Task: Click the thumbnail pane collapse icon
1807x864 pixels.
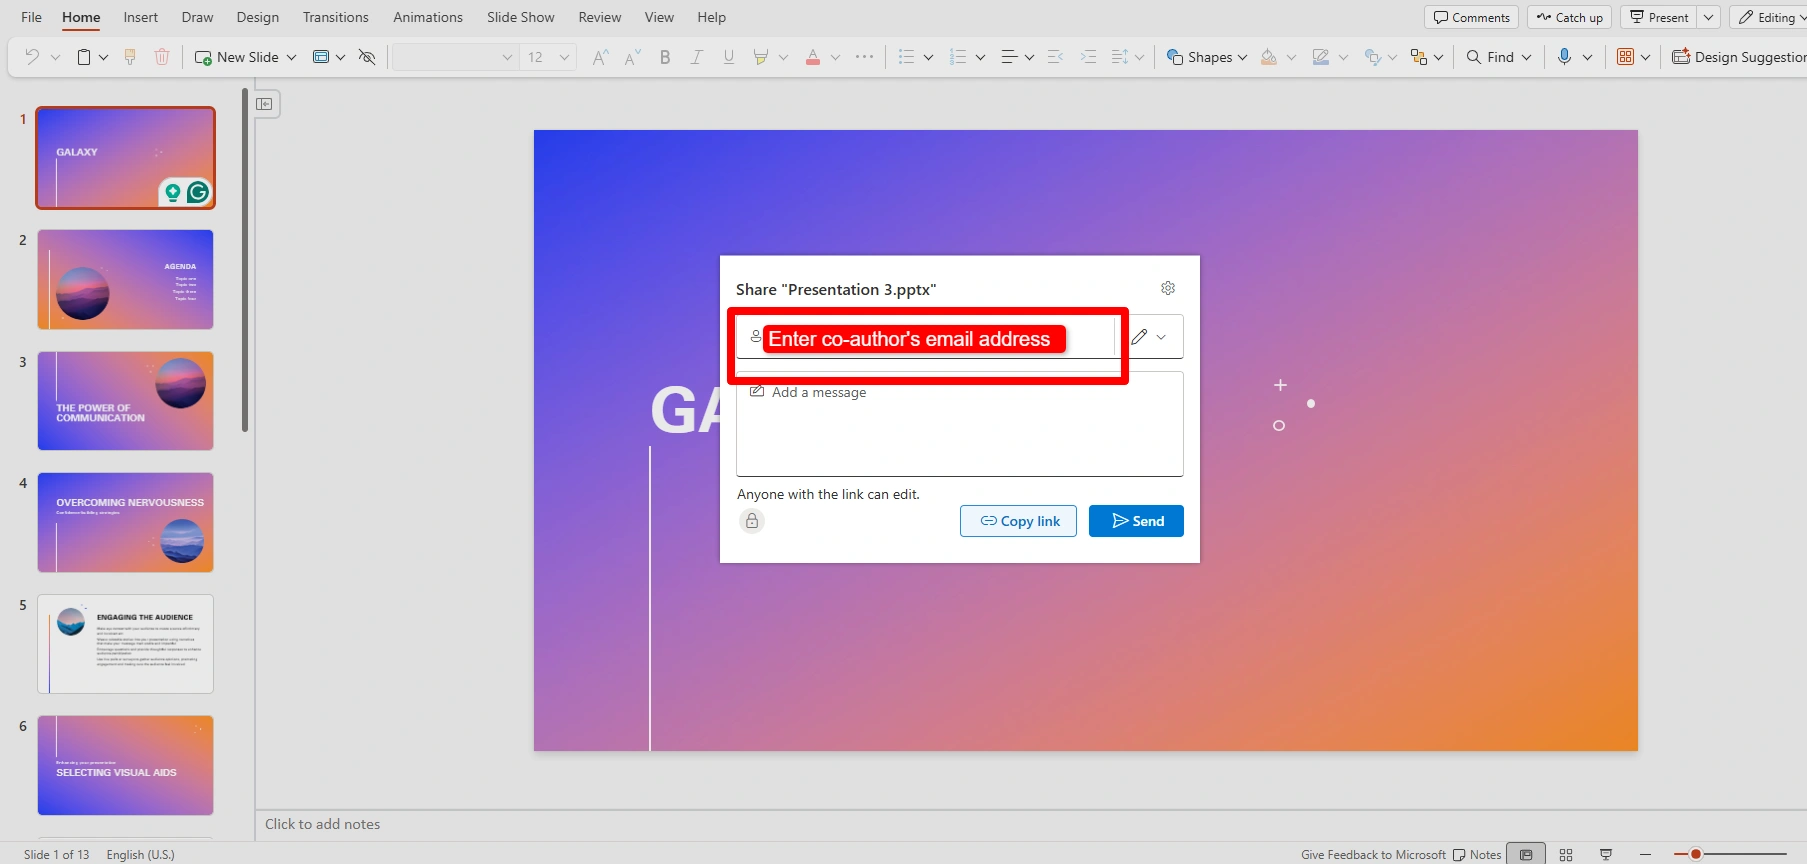Action: (x=264, y=104)
